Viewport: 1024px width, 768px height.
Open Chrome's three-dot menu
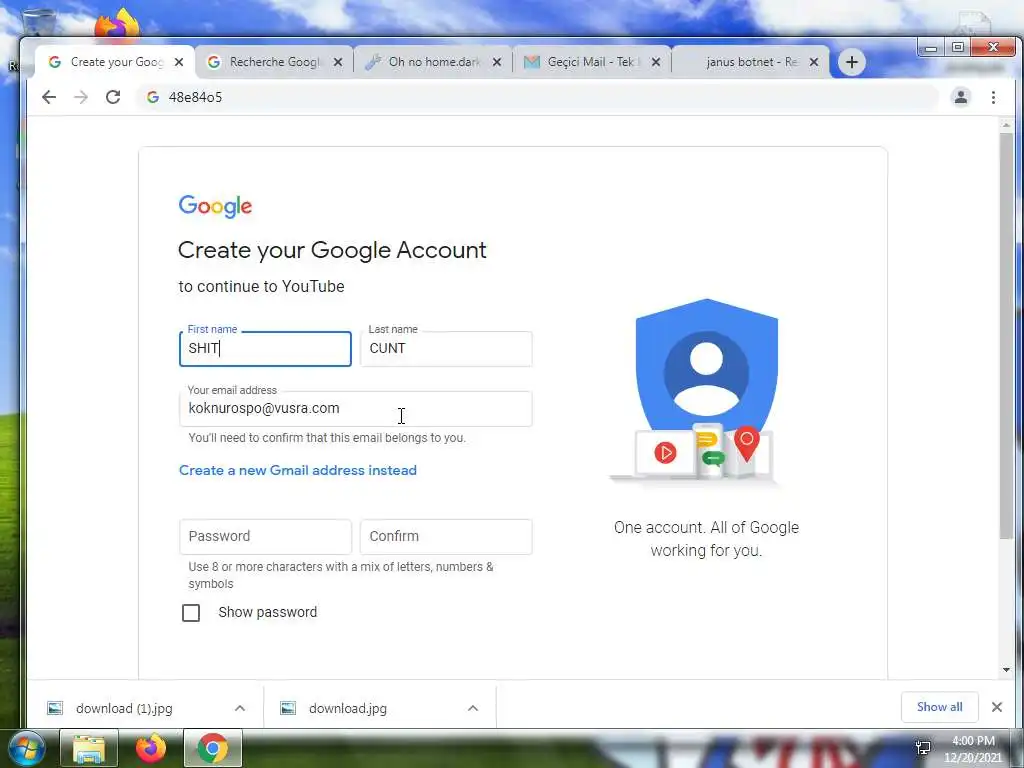click(993, 97)
